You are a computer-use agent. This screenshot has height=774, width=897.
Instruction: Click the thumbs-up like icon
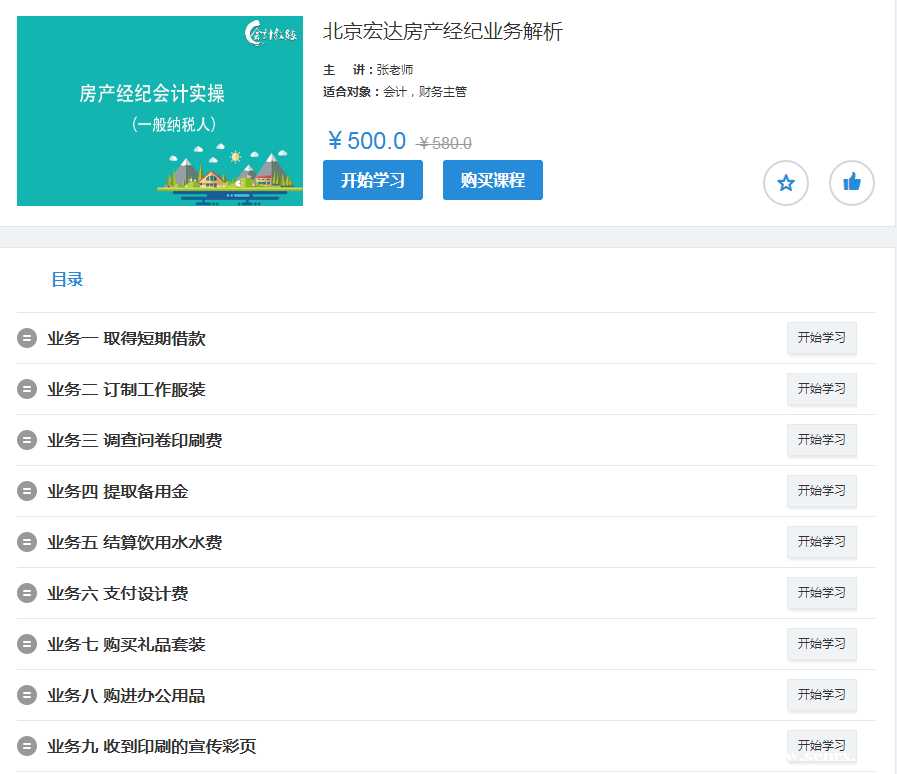point(851,183)
